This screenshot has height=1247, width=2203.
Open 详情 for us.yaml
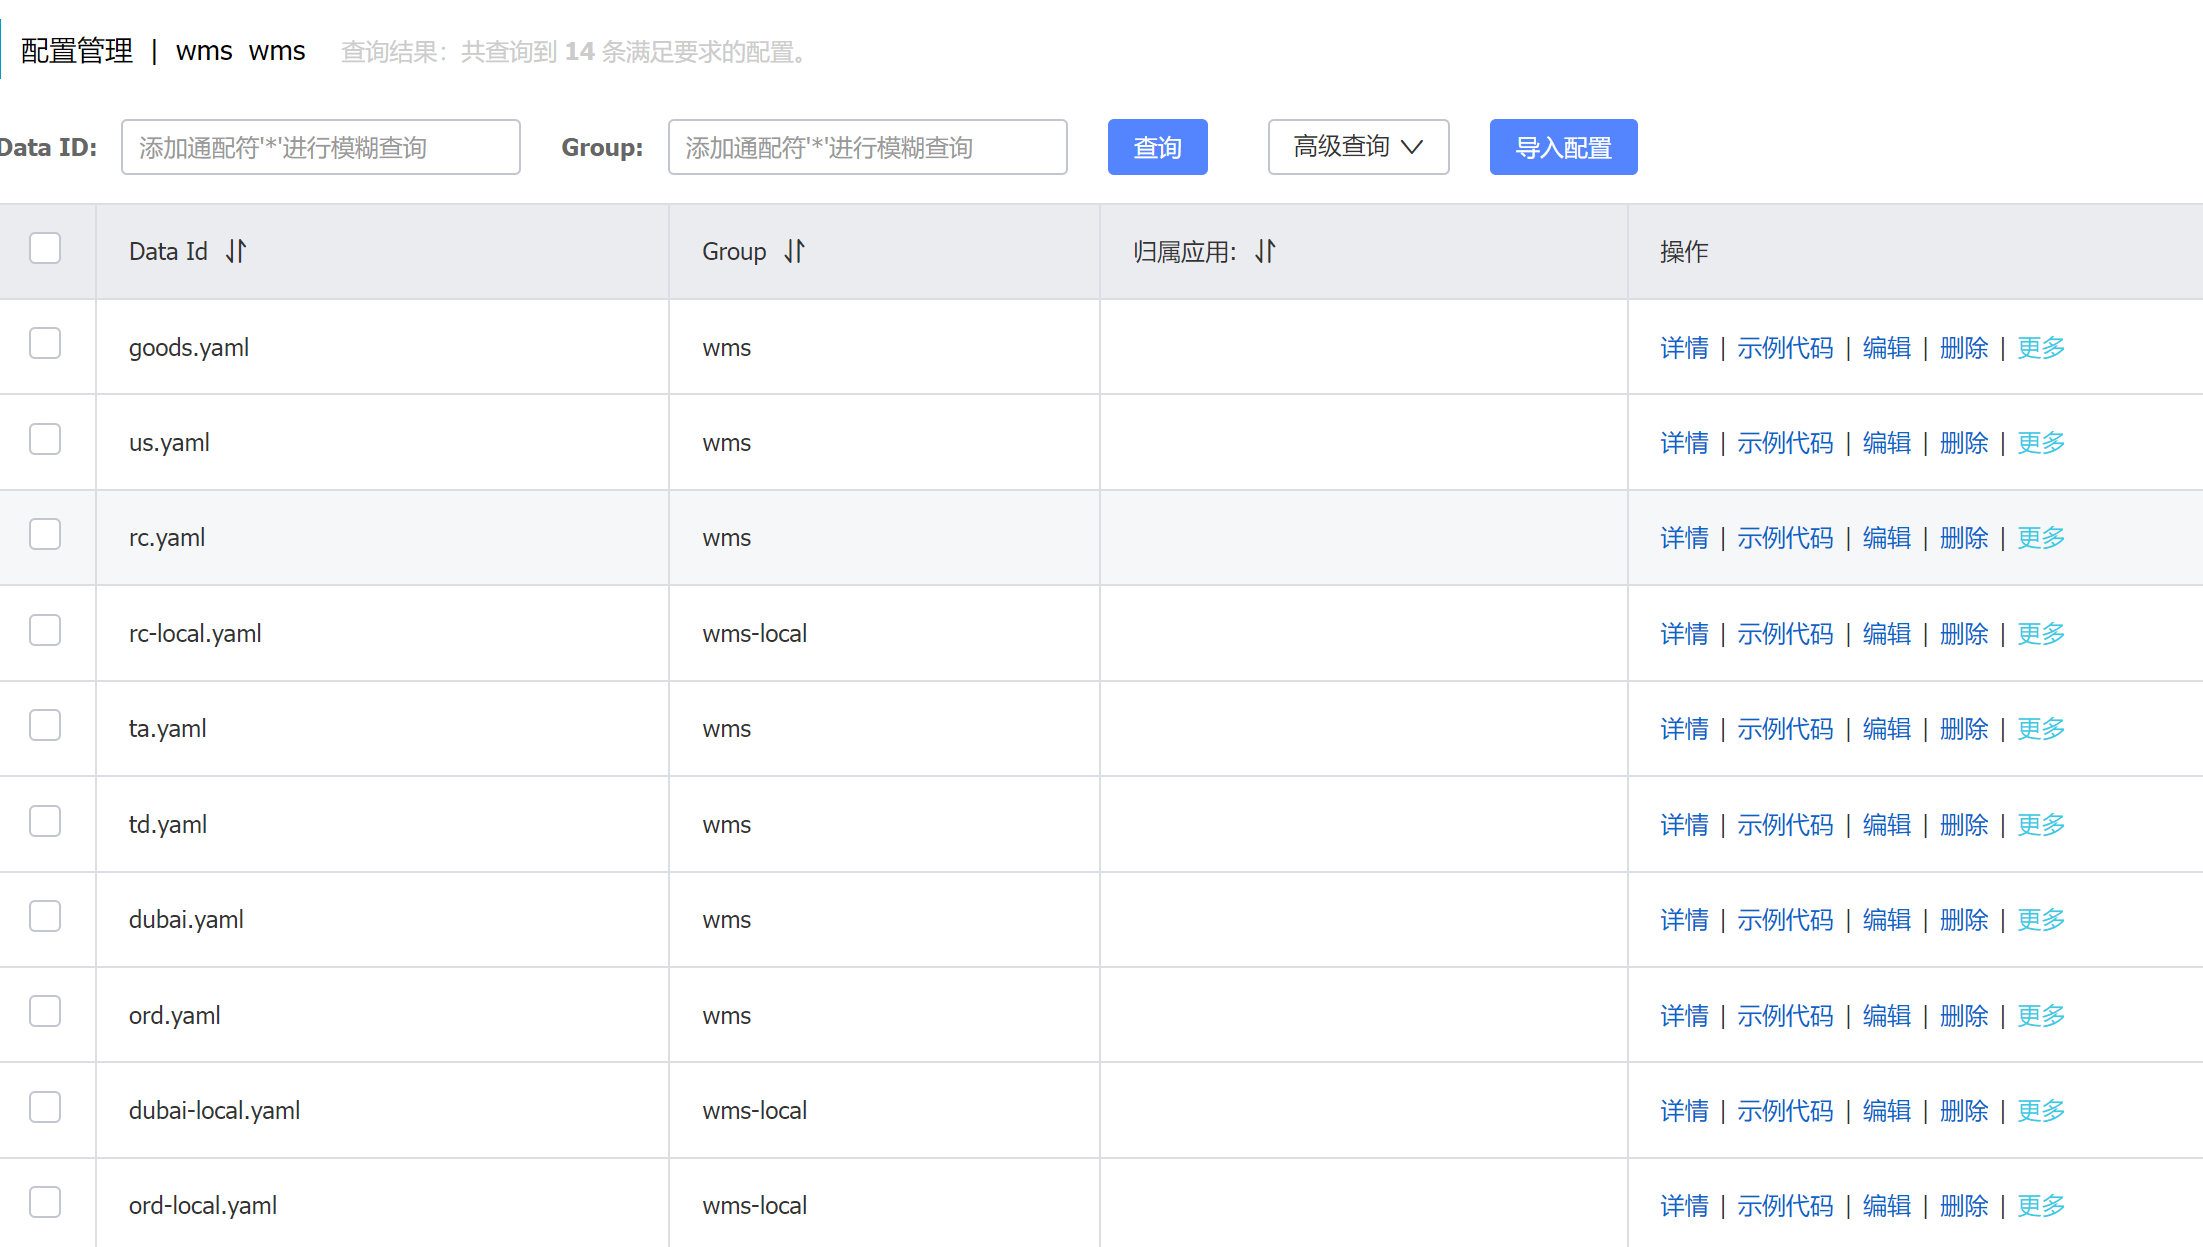coord(1685,443)
